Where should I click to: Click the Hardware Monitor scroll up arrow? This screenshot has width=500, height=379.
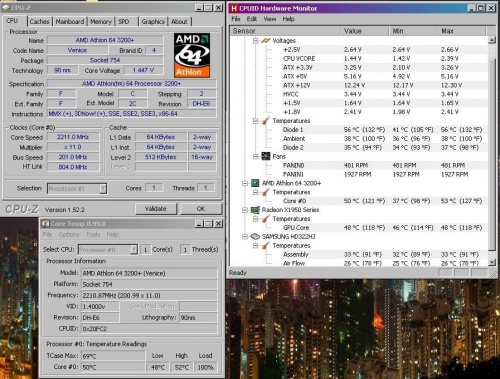coord(492,40)
